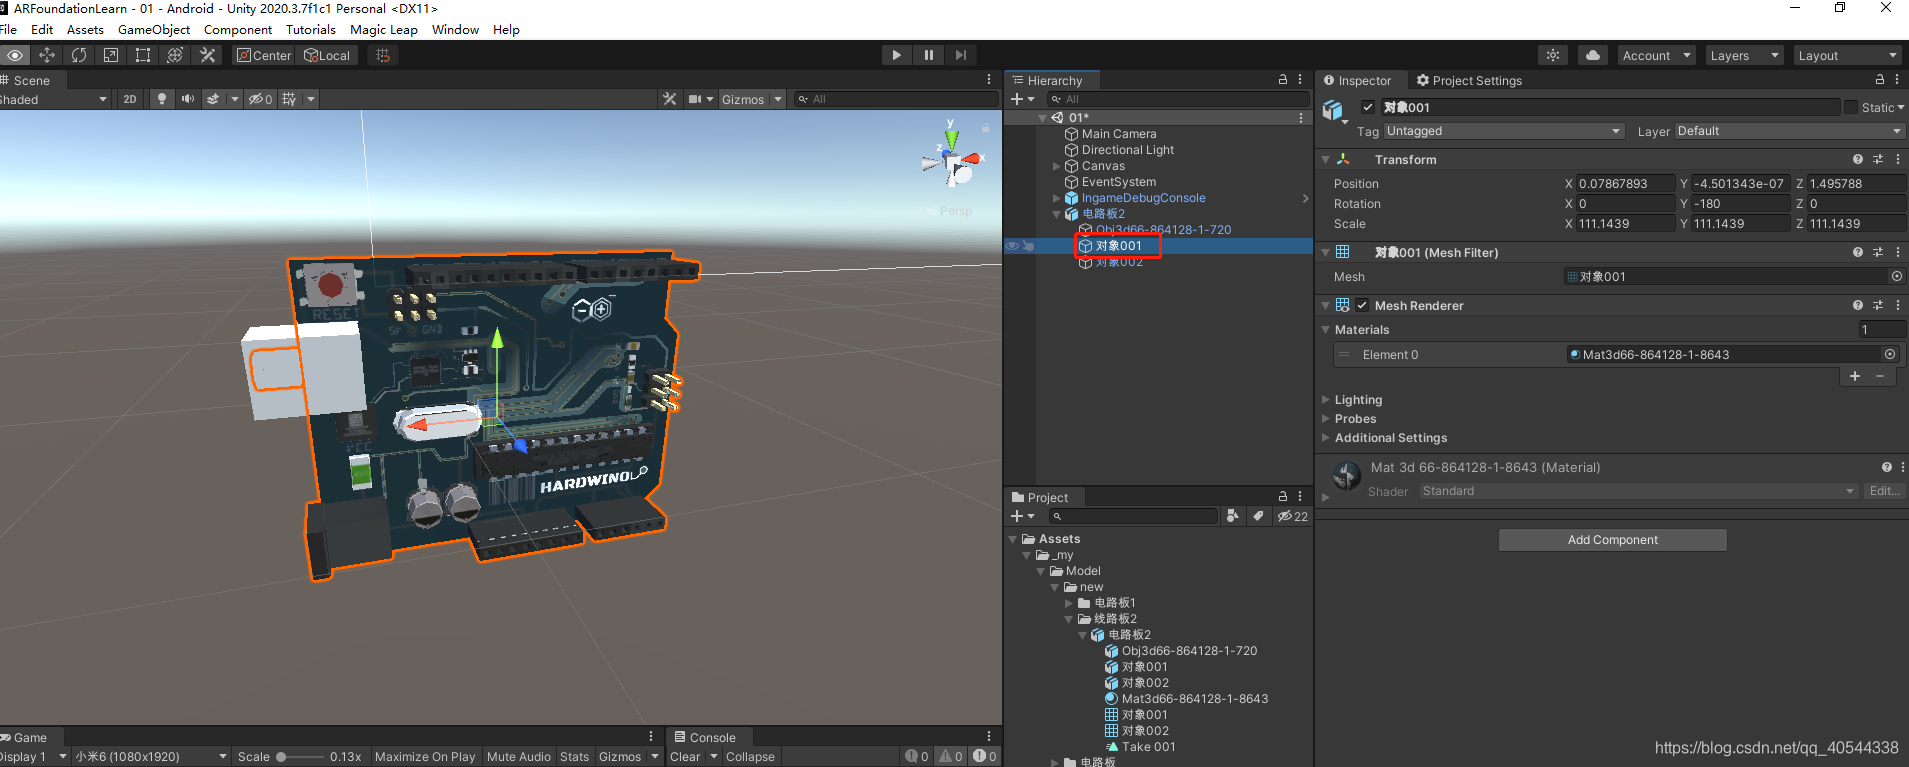Viewport: 1909px width, 767px height.
Task: Enable the Static checkbox
Action: click(x=1851, y=107)
